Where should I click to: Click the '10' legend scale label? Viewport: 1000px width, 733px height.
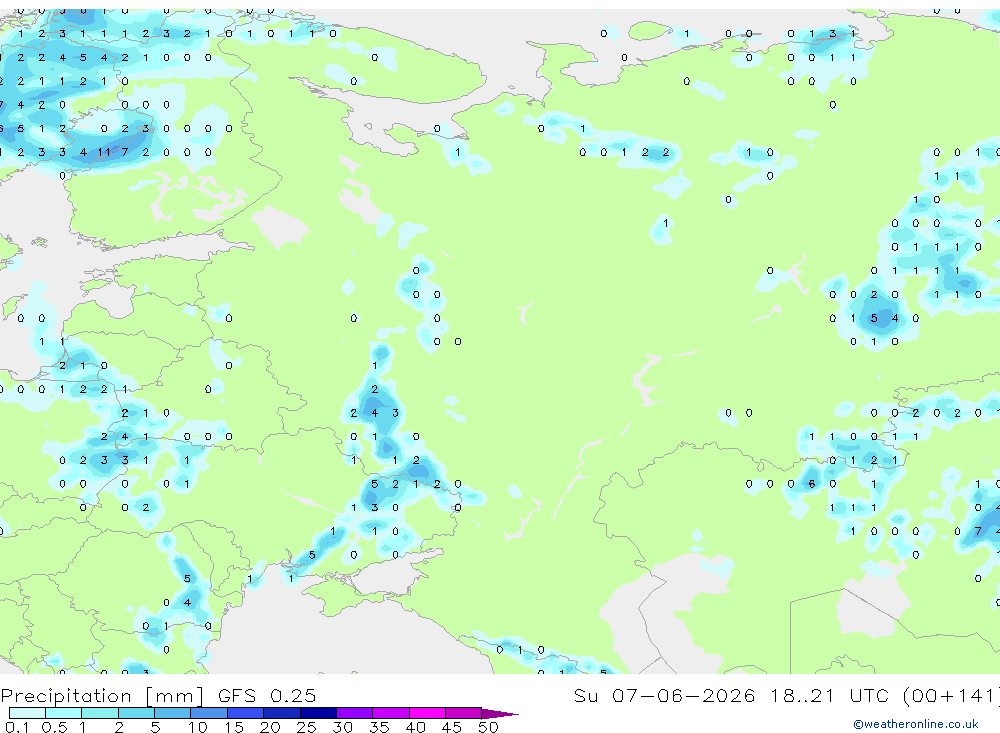point(197,727)
